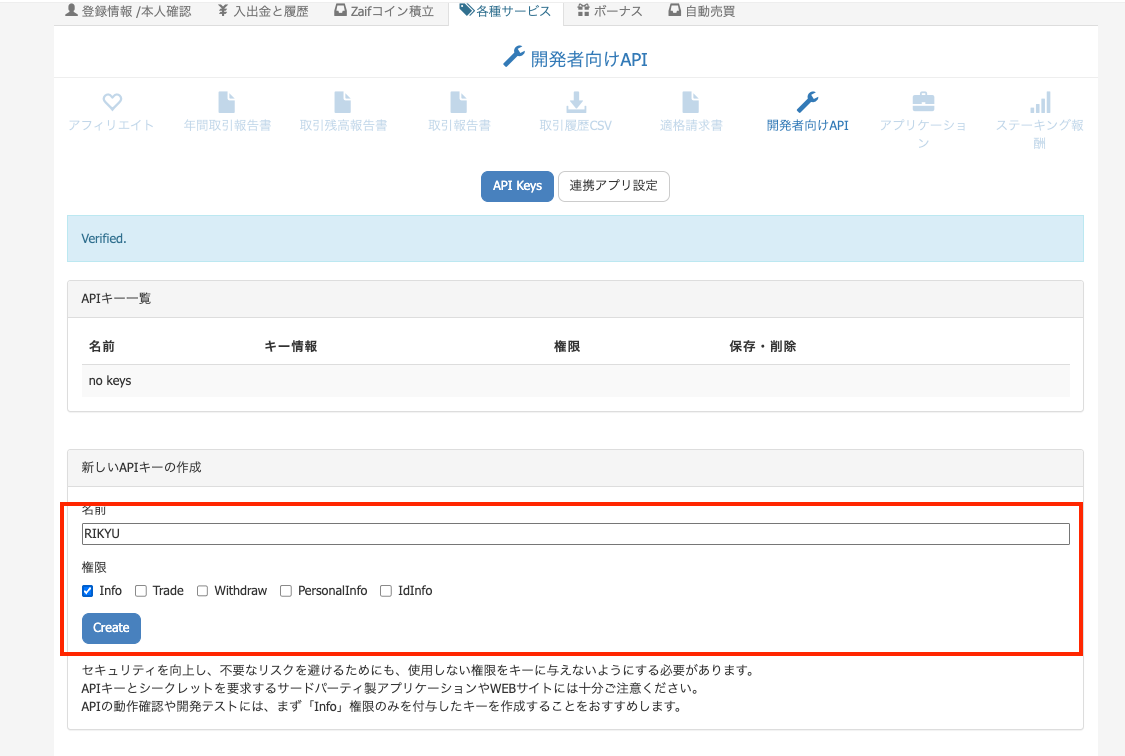Select the 開発者向けAPI wrench icon
1125x756 pixels.
coord(807,102)
